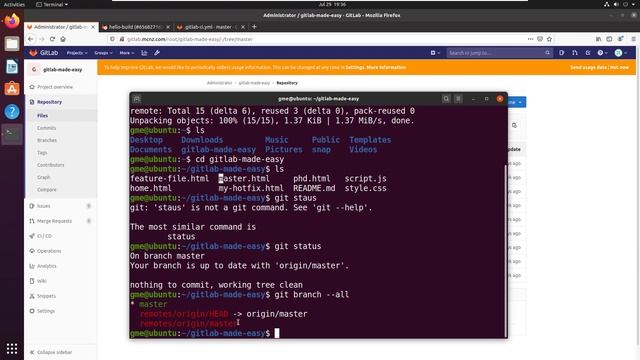Open the terminal hamburger menu
This screenshot has height=360, width=640.
[x=458, y=99]
